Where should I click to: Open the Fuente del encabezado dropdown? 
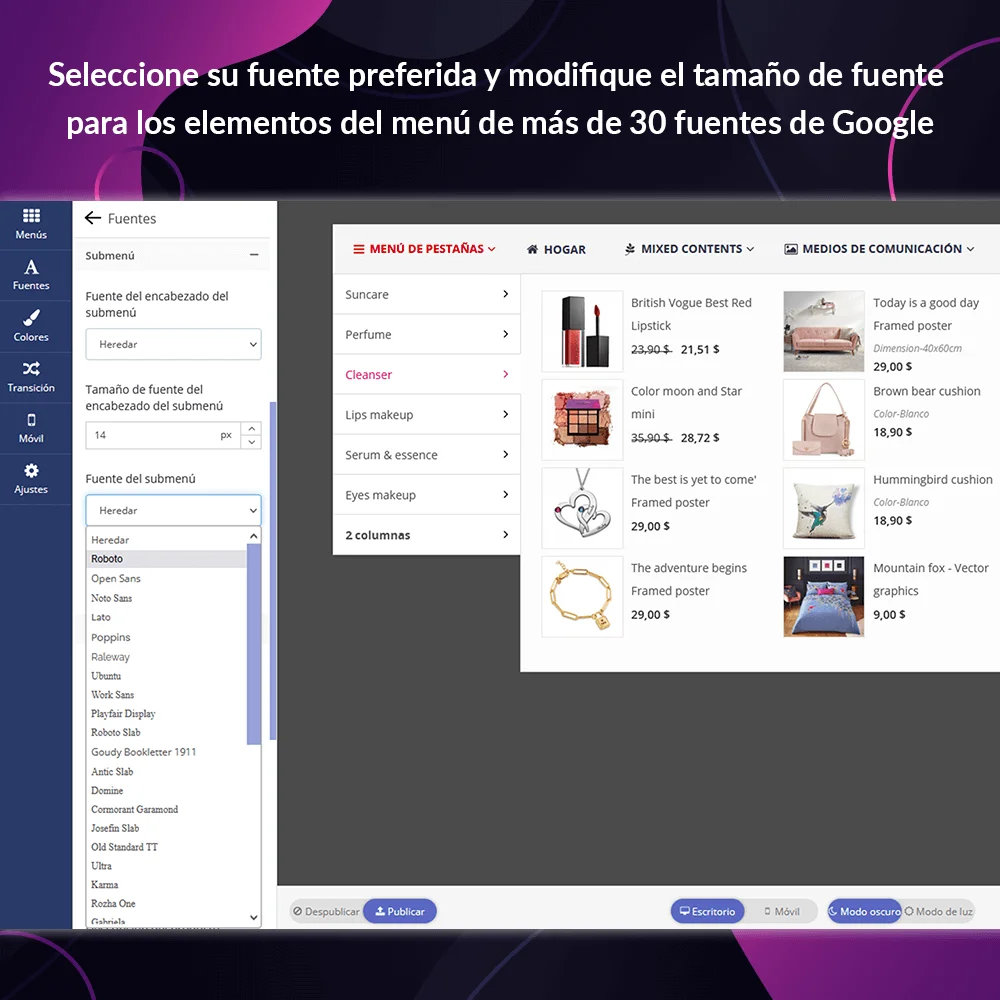[x=173, y=344]
